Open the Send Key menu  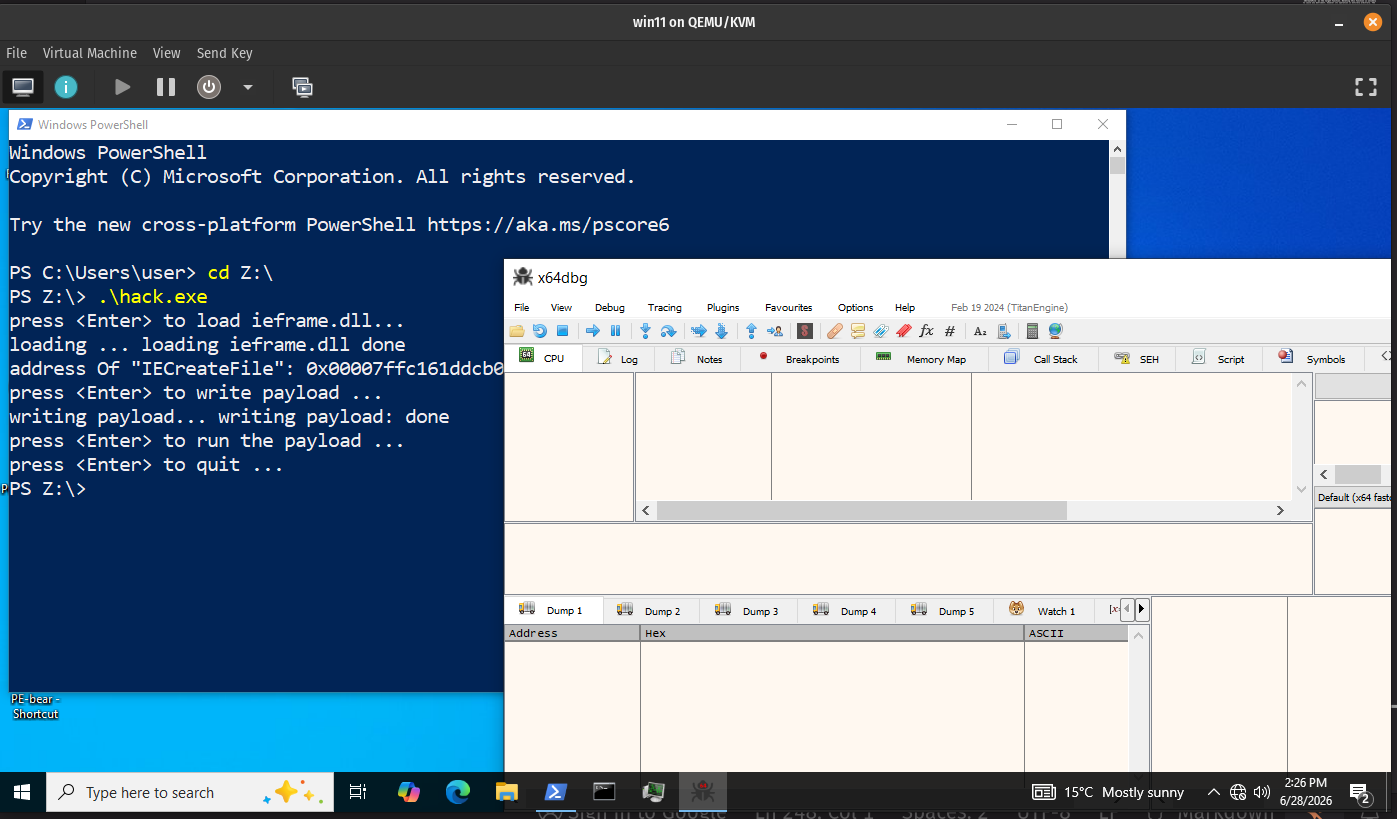click(x=224, y=53)
